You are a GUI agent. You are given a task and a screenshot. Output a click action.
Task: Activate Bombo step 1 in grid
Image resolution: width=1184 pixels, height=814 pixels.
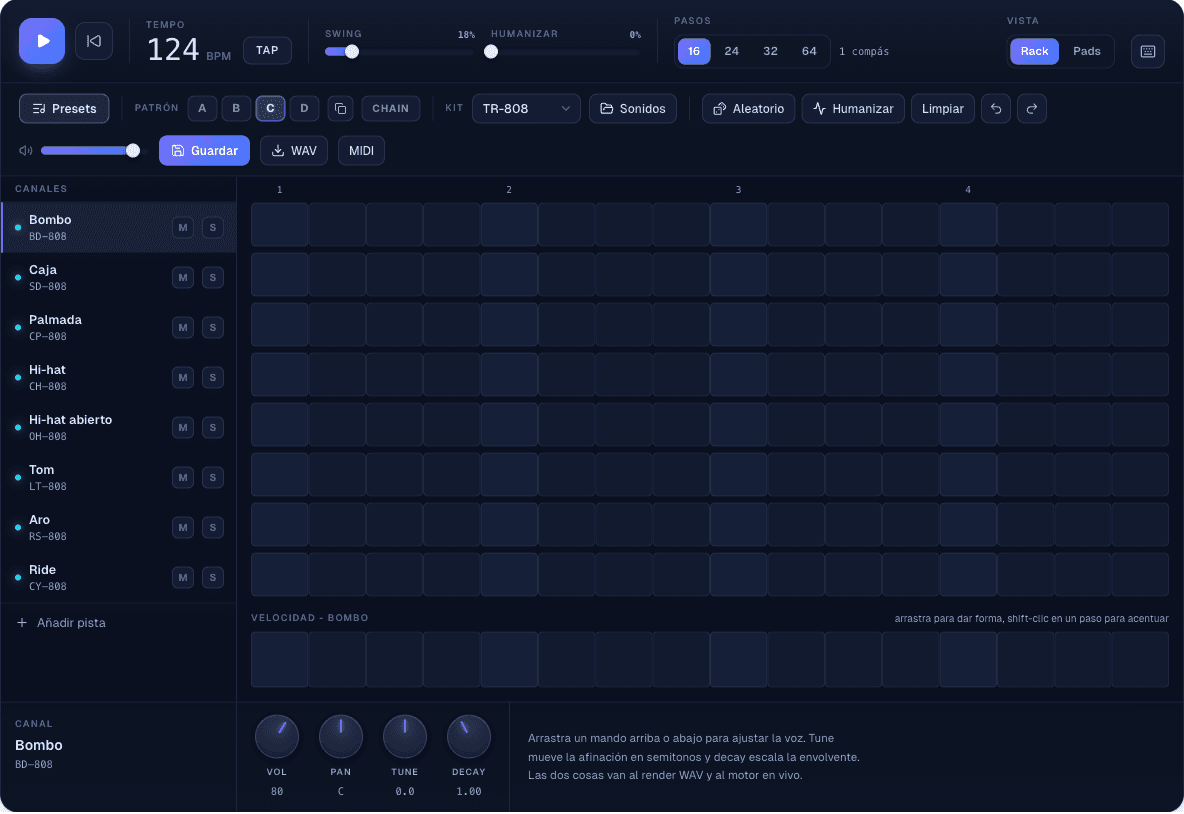(279, 224)
